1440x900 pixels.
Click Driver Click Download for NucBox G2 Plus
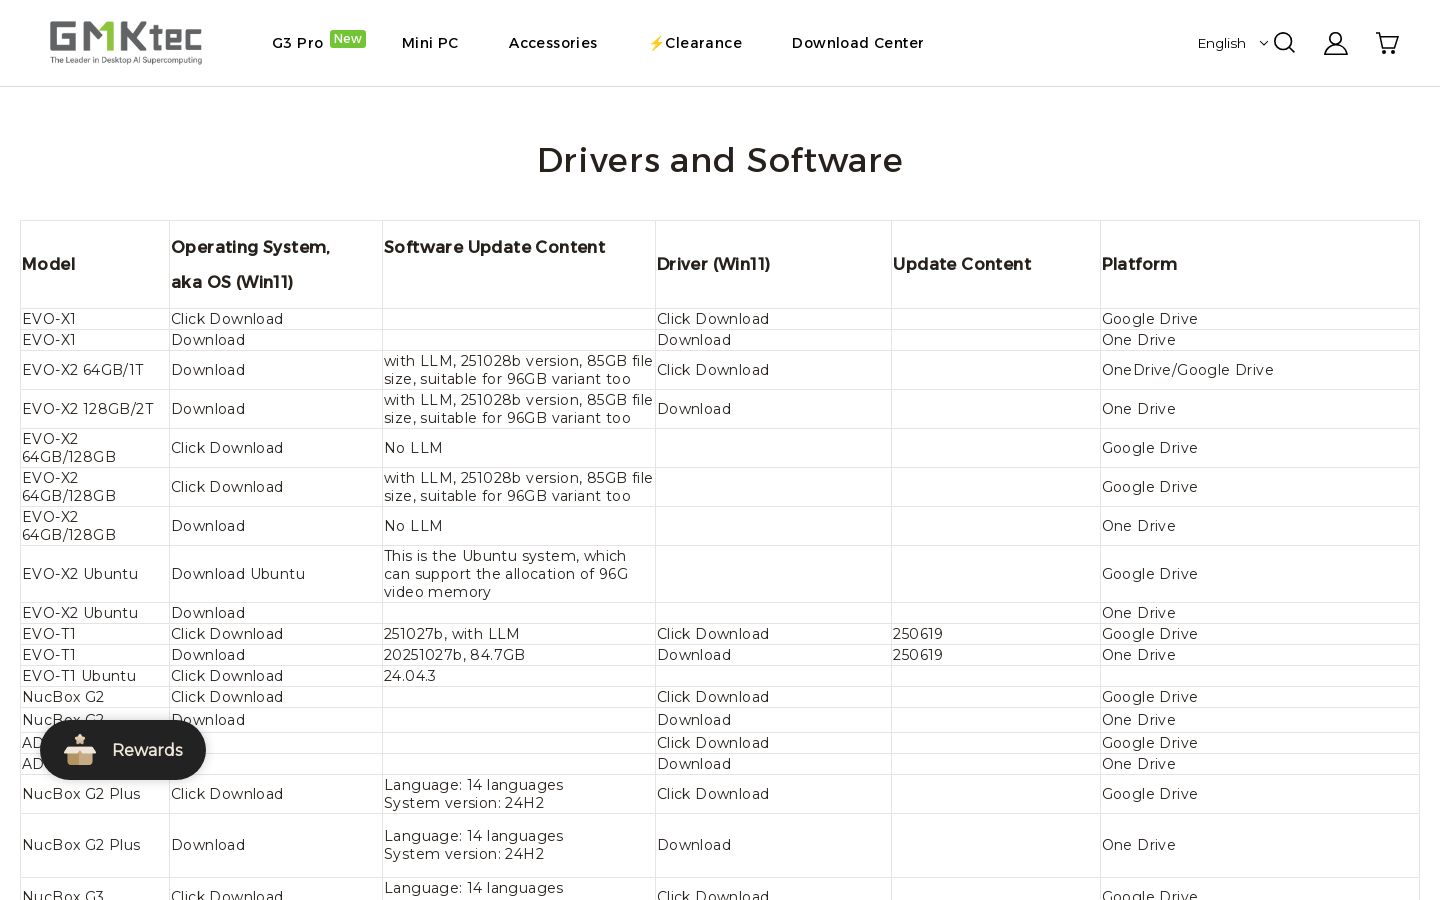click(713, 794)
